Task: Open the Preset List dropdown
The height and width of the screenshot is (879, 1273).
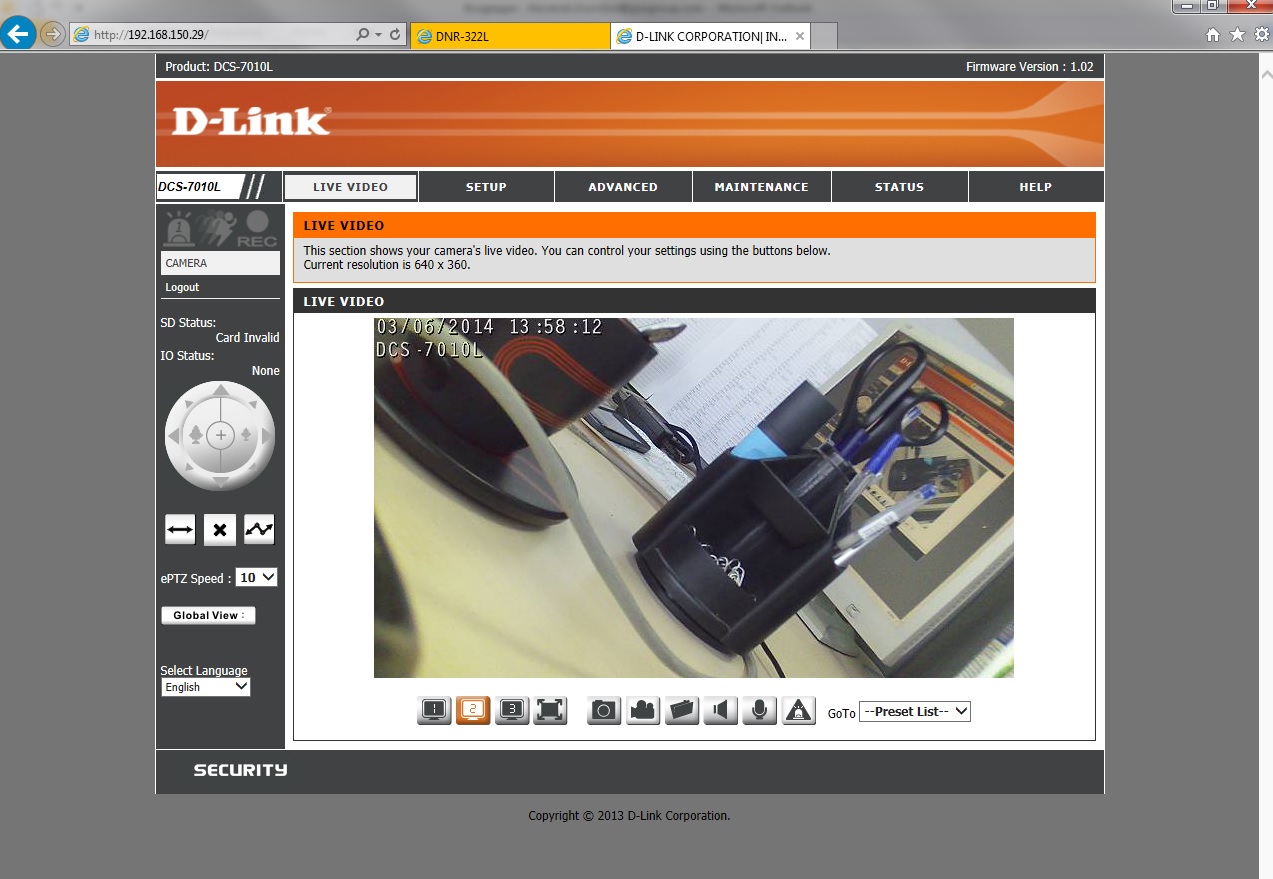Action: 915,712
